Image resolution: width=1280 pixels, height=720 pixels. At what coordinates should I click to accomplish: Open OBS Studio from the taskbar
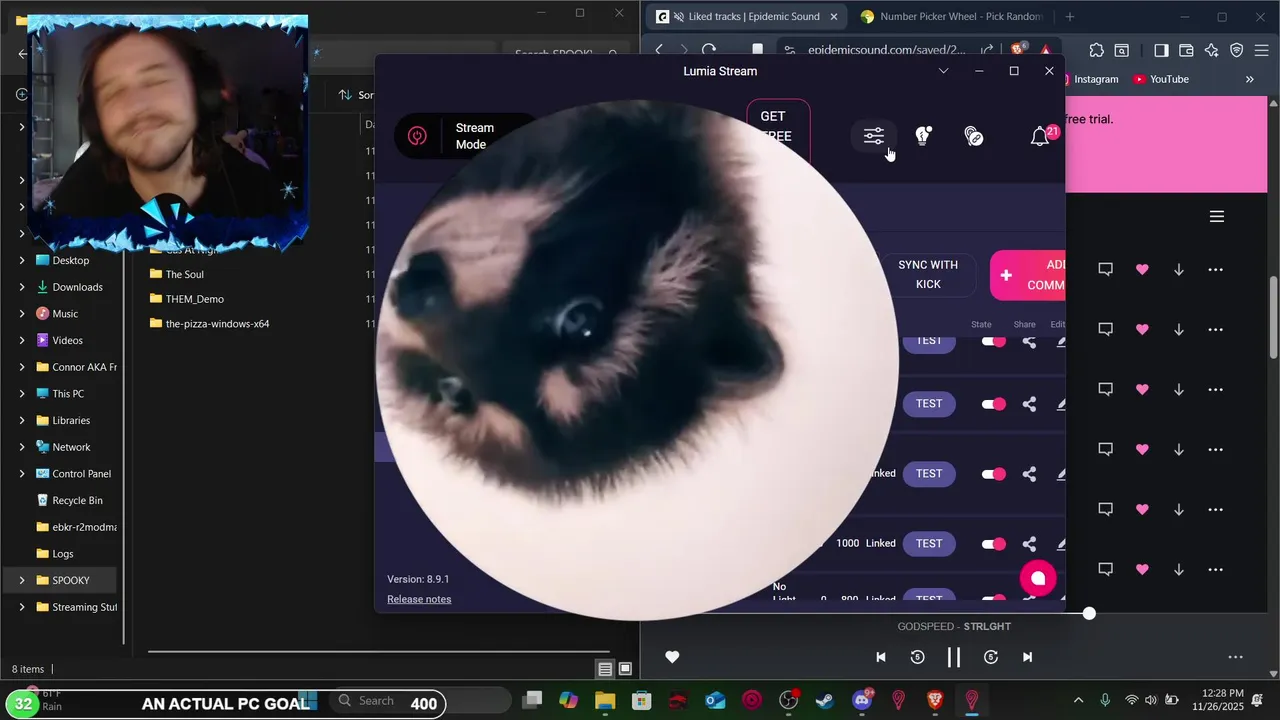point(789,701)
